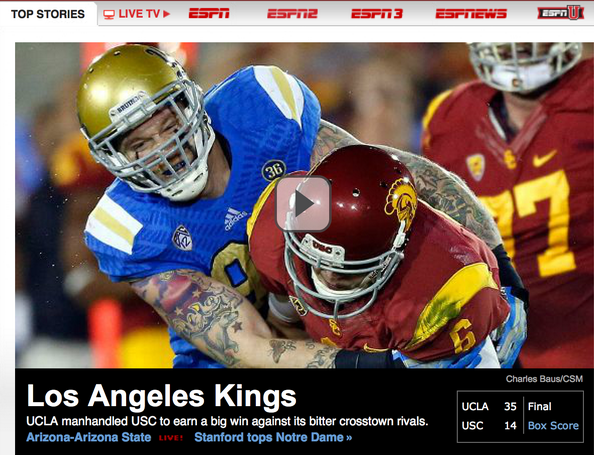Switch to the Top Stories tab
The width and height of the screenshot is (594, 455).
point(48,14)
